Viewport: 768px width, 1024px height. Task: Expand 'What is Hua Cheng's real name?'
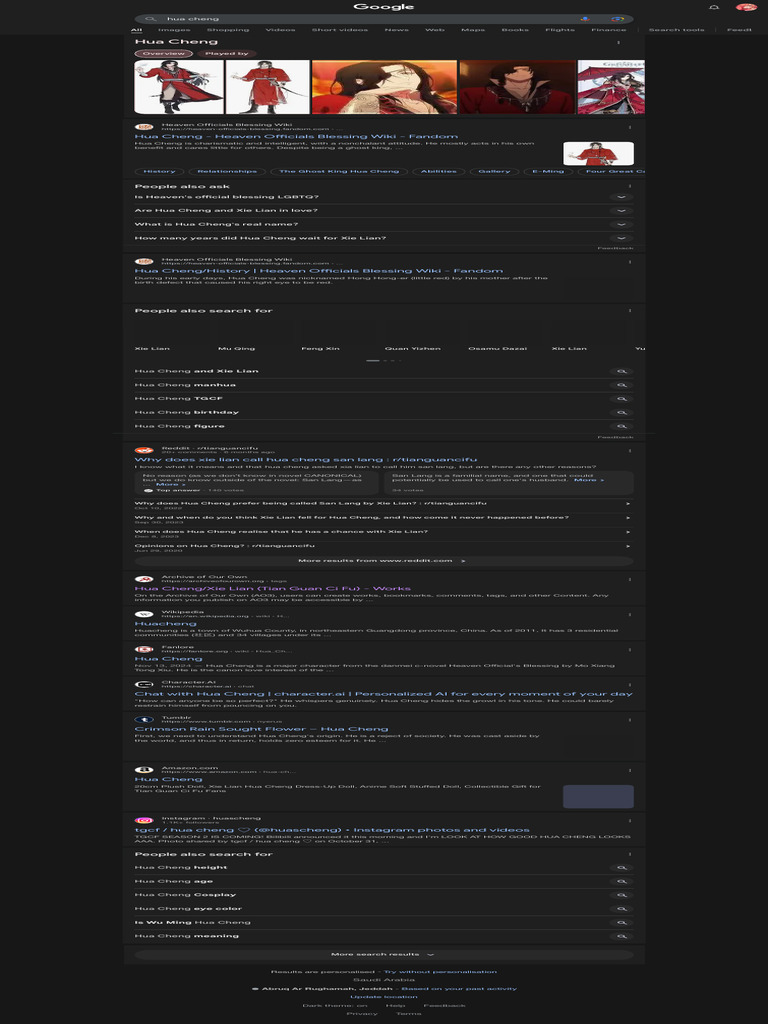(384, 224)
